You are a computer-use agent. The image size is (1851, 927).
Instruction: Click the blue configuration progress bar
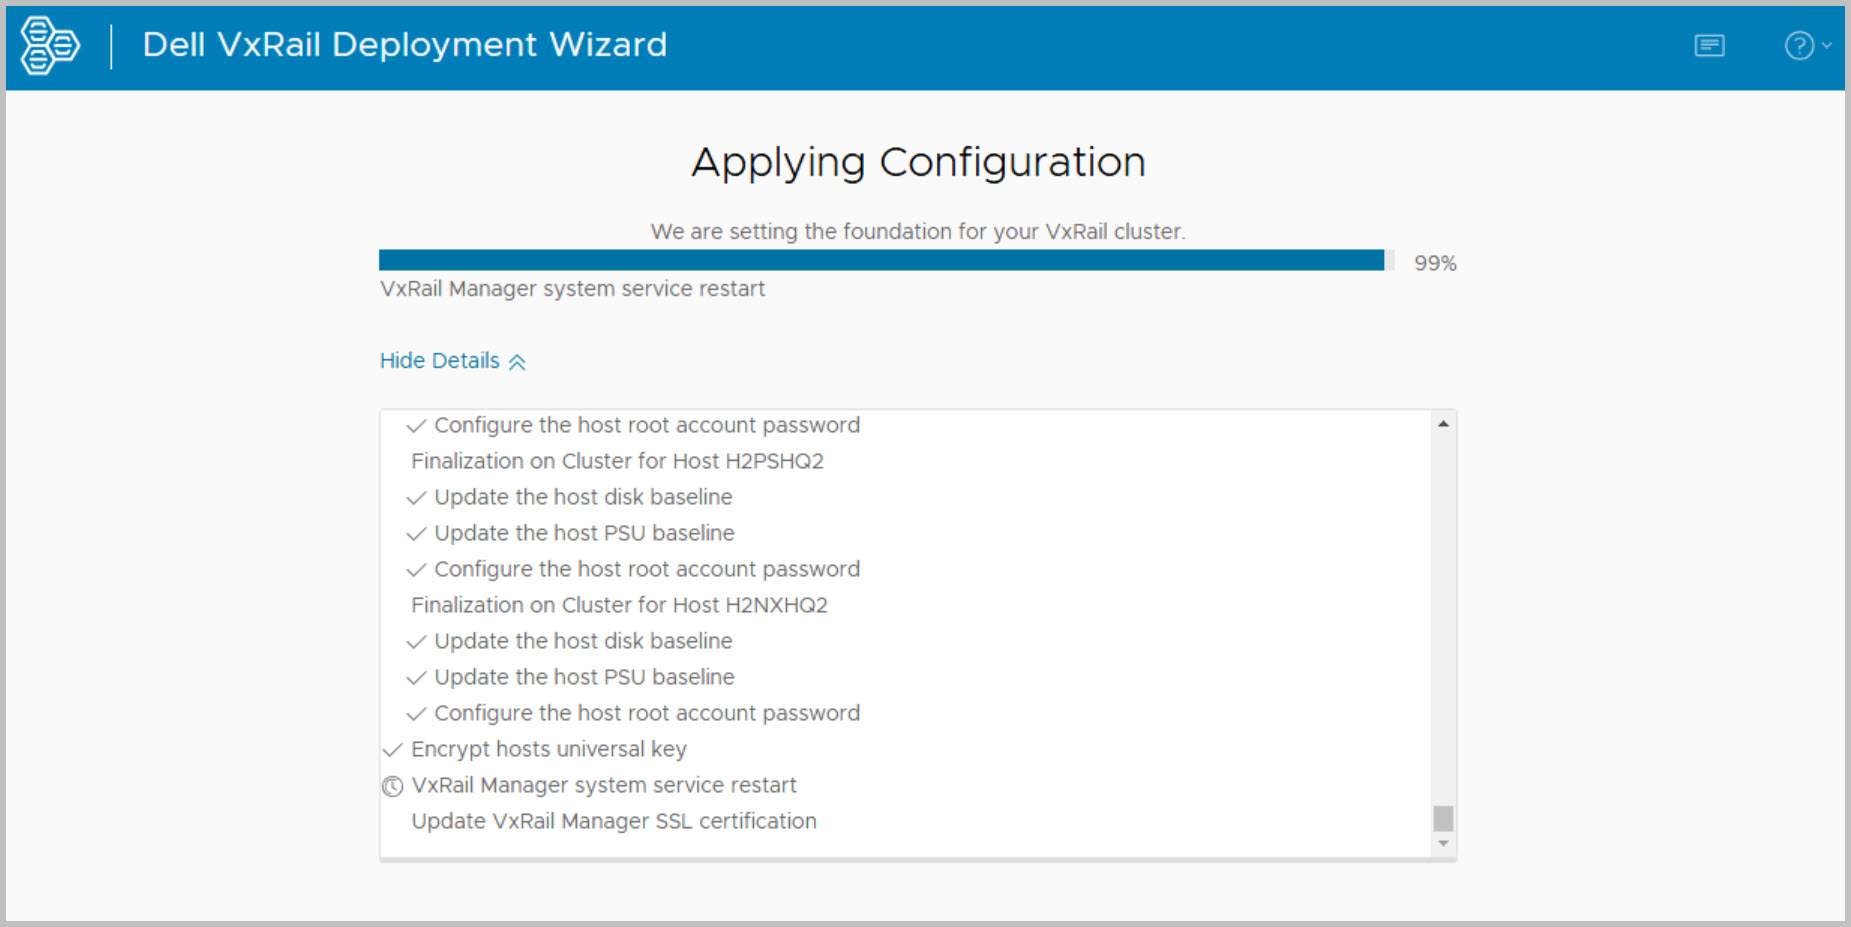click(880, 261)
